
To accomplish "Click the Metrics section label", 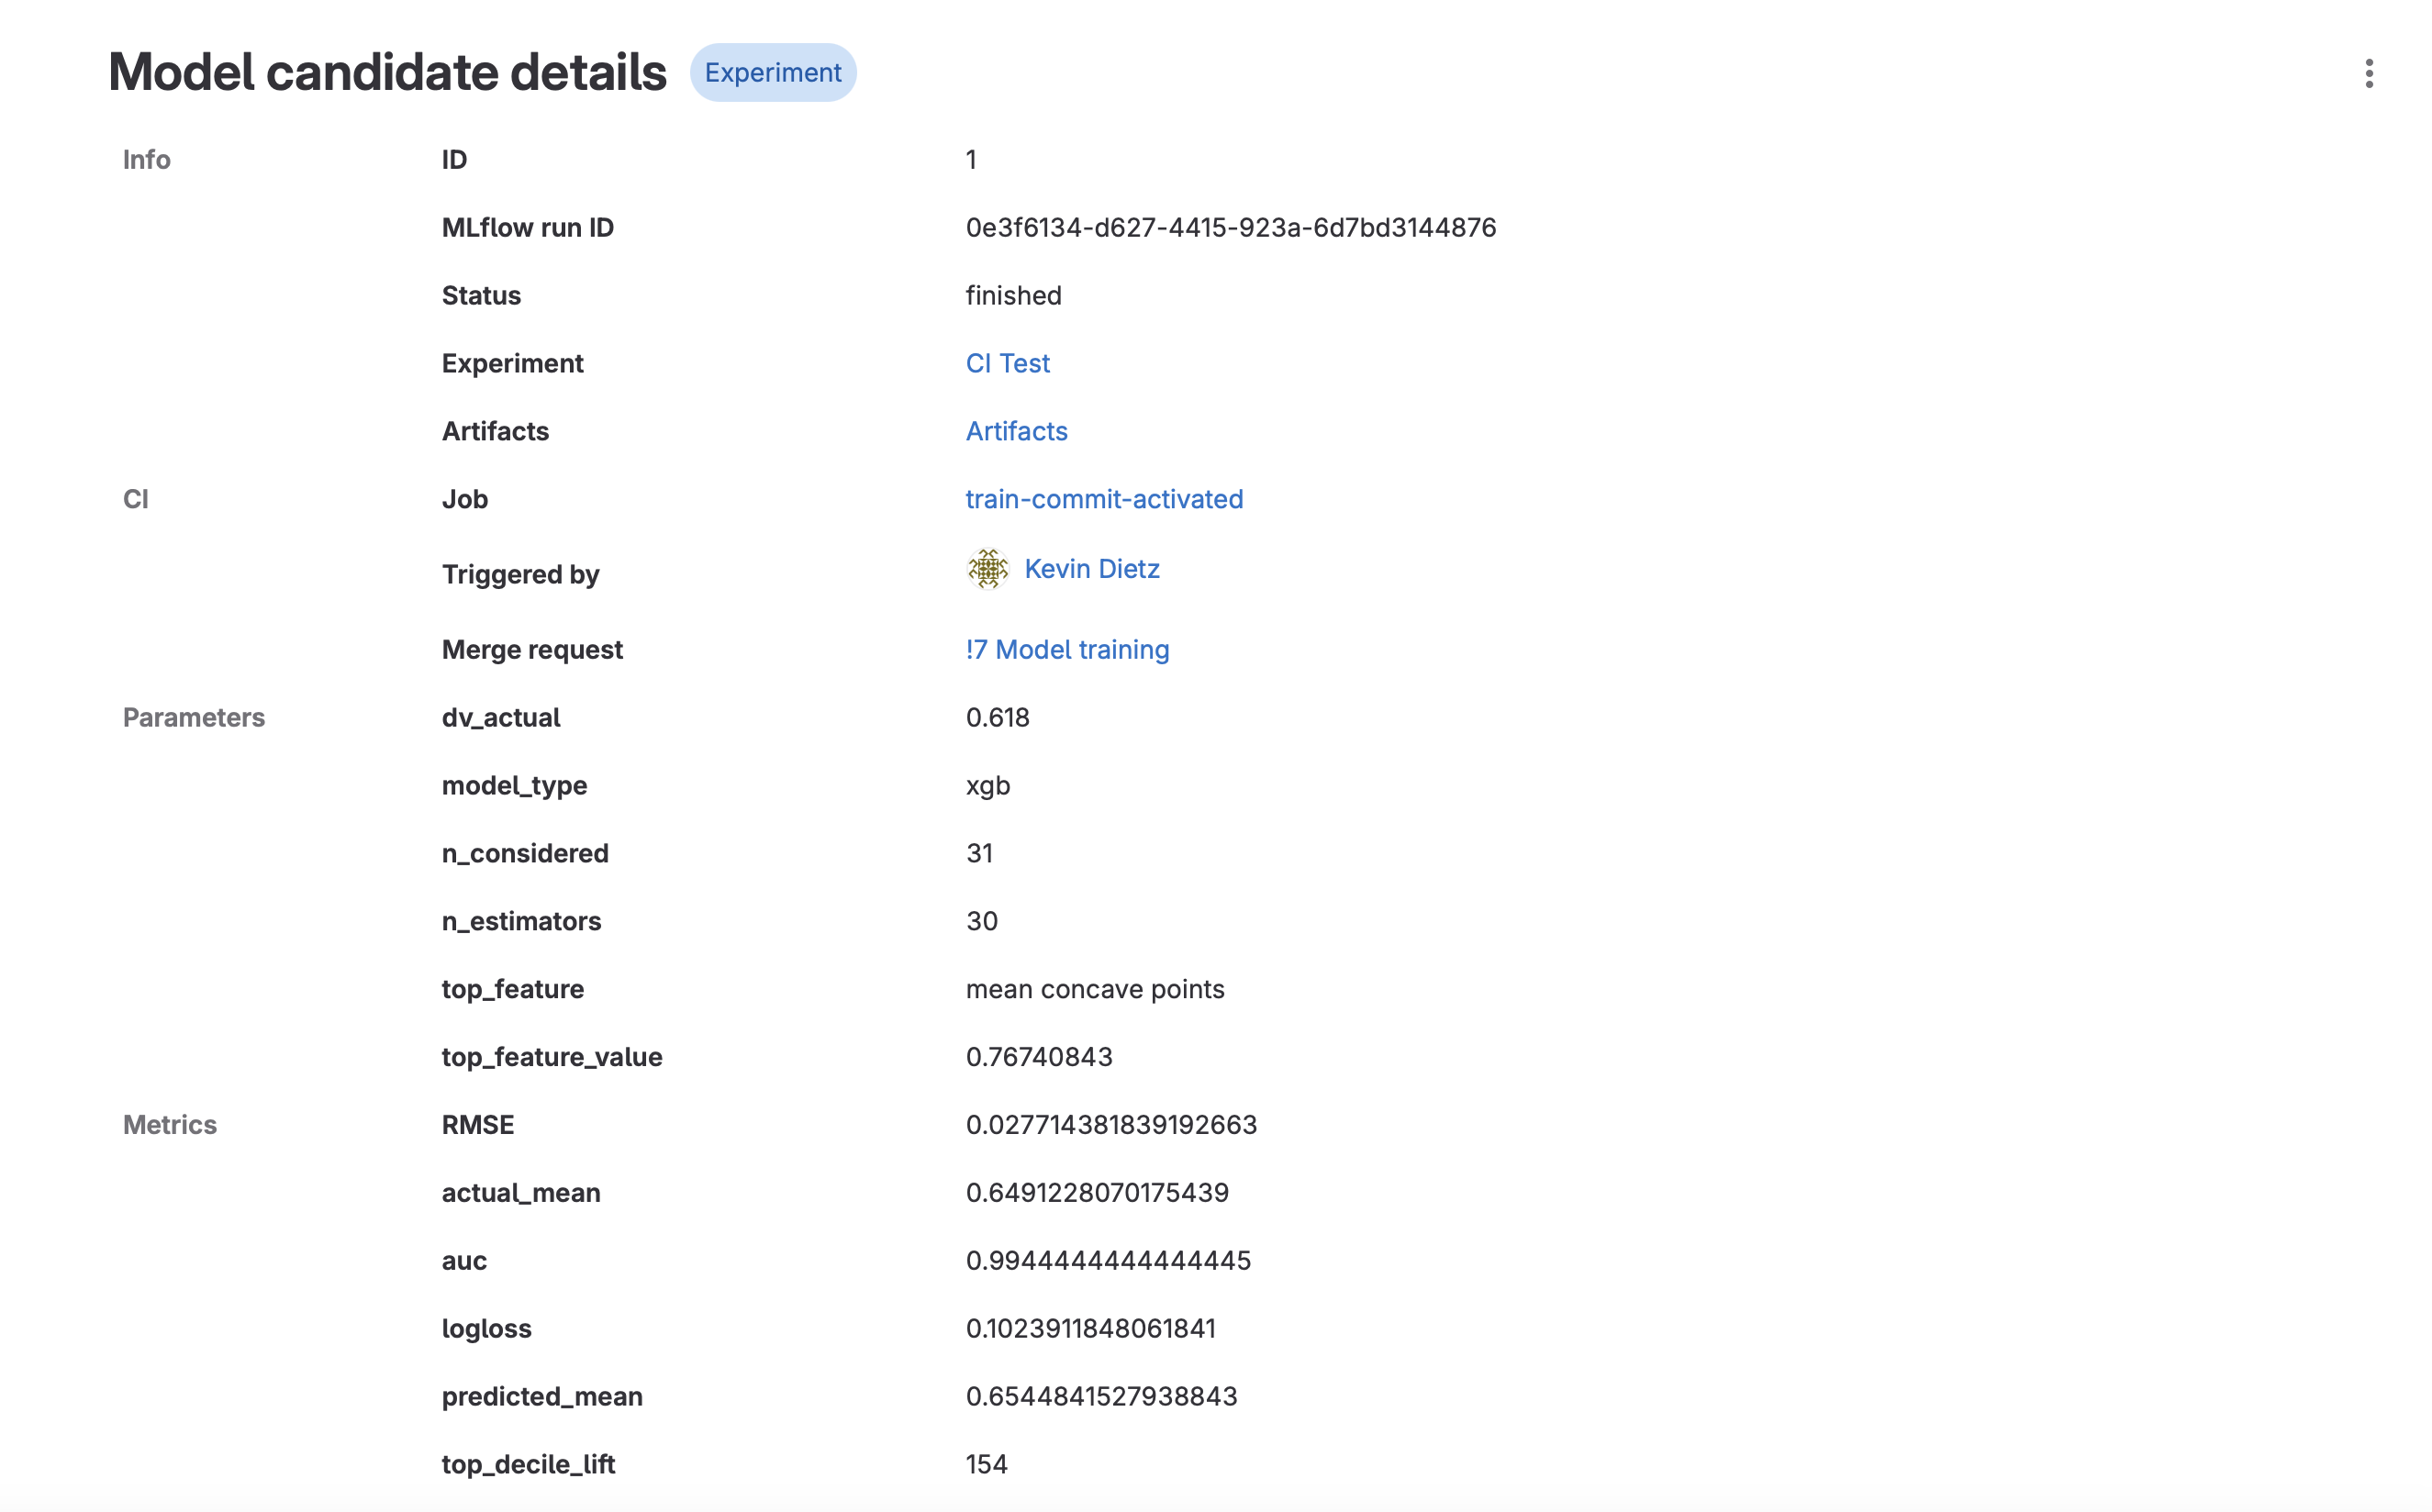I will pos(169,1124).
